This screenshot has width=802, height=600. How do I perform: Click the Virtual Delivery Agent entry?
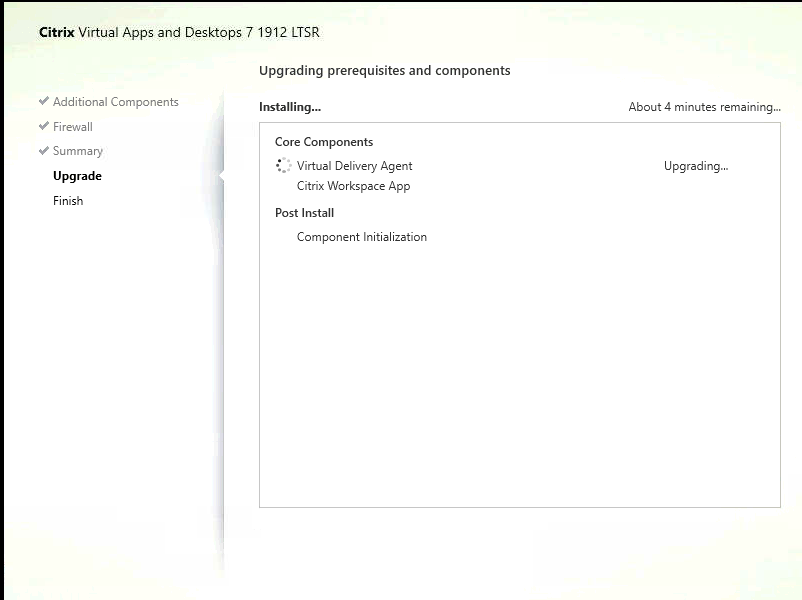354,166
